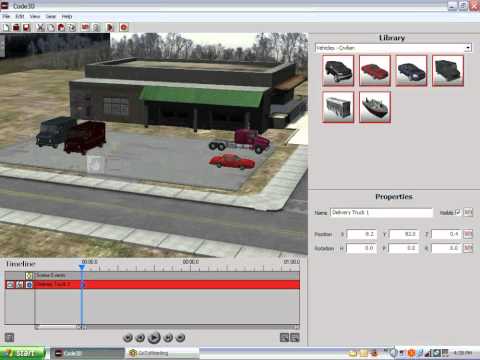This screenshot has width=480, height=360.
Task: Click the timeline zoom-out icon
Action: tap(295, 338)
